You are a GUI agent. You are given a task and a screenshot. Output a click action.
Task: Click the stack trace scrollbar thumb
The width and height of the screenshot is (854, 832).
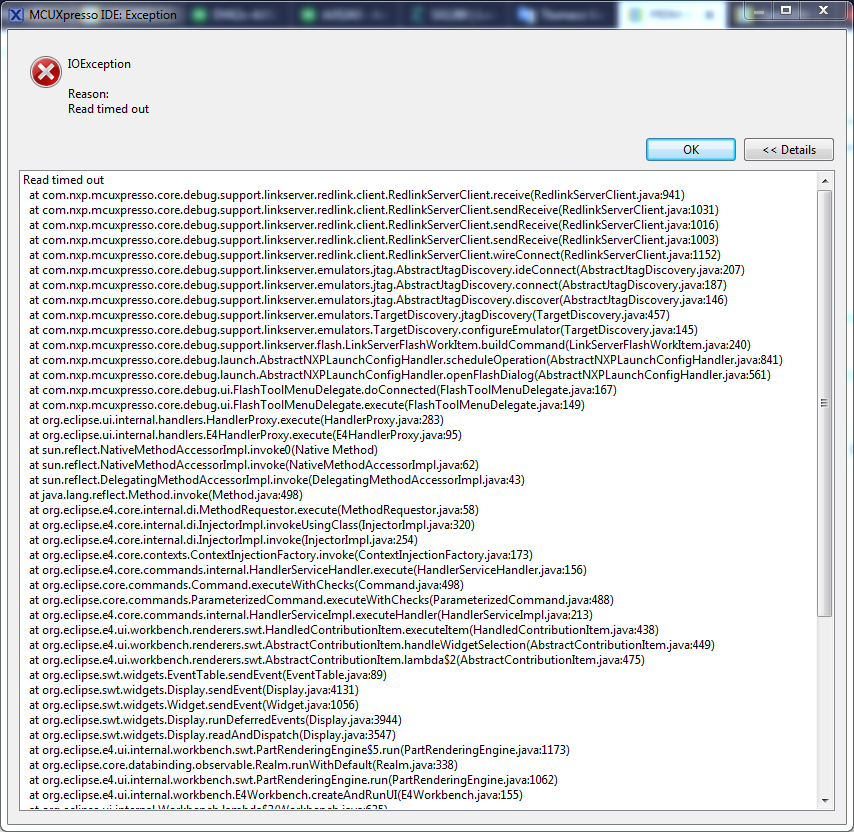tap(825, 403)
